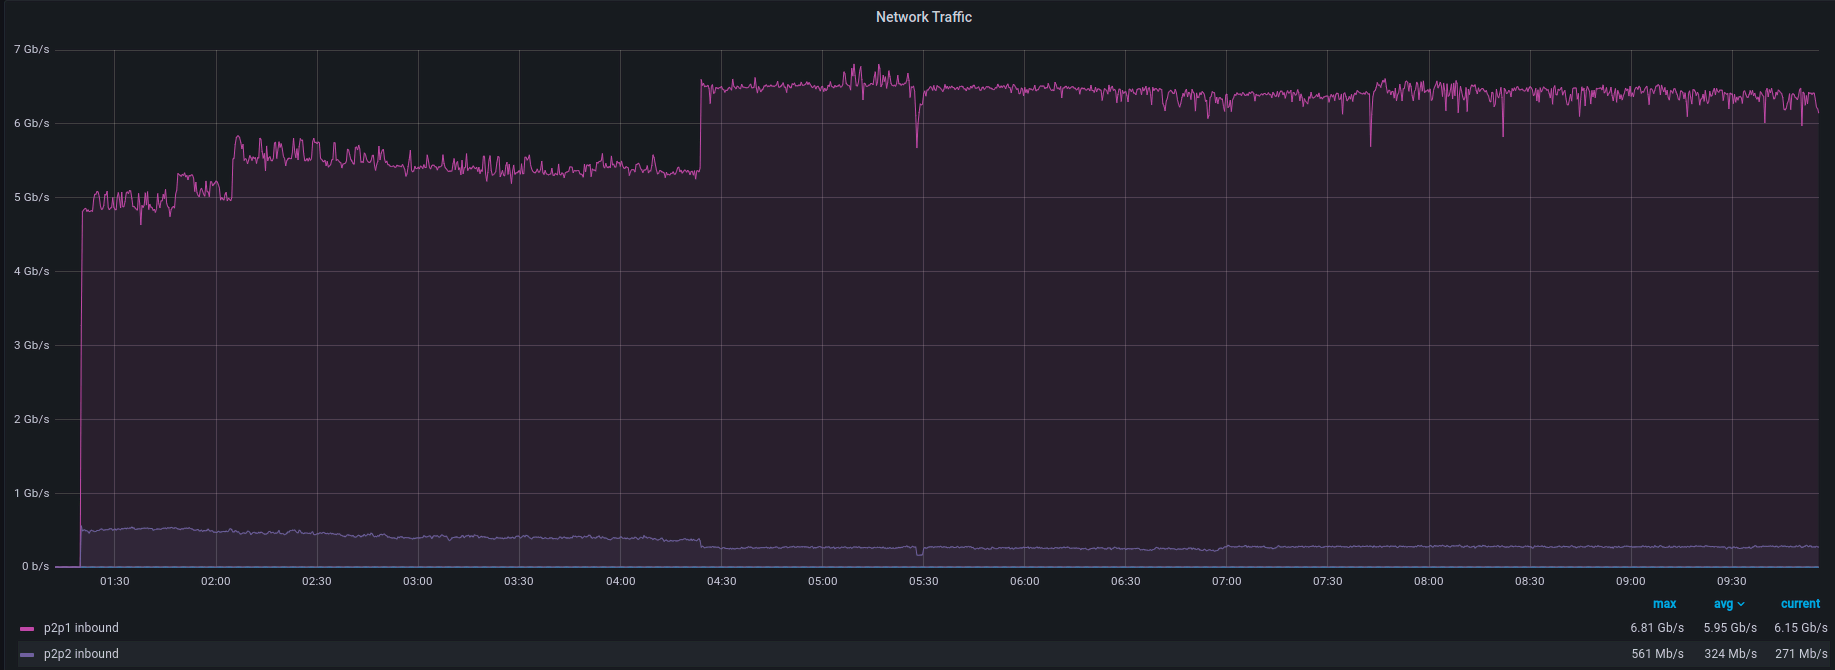Screen dimensions: 1835x670
Task: Sort legend by the max column
Action: tap(1664, 604)
